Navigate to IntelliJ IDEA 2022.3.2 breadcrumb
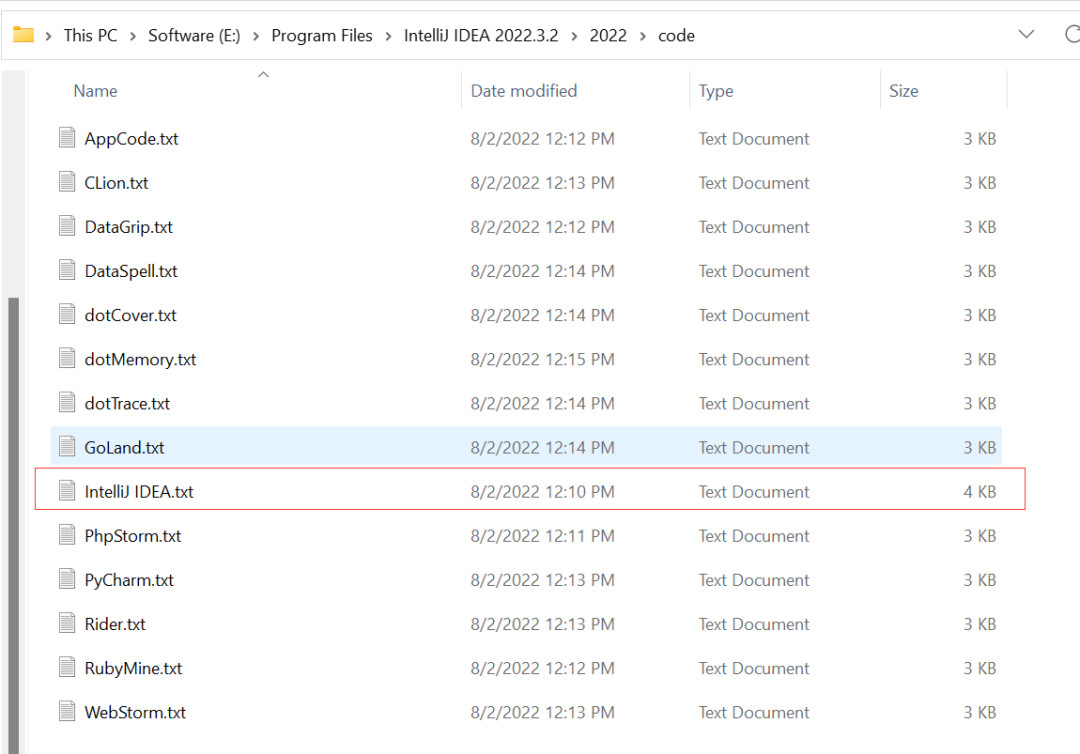Image resolution: width=1080 pixels, height=754 pixels. click(481, 35)
